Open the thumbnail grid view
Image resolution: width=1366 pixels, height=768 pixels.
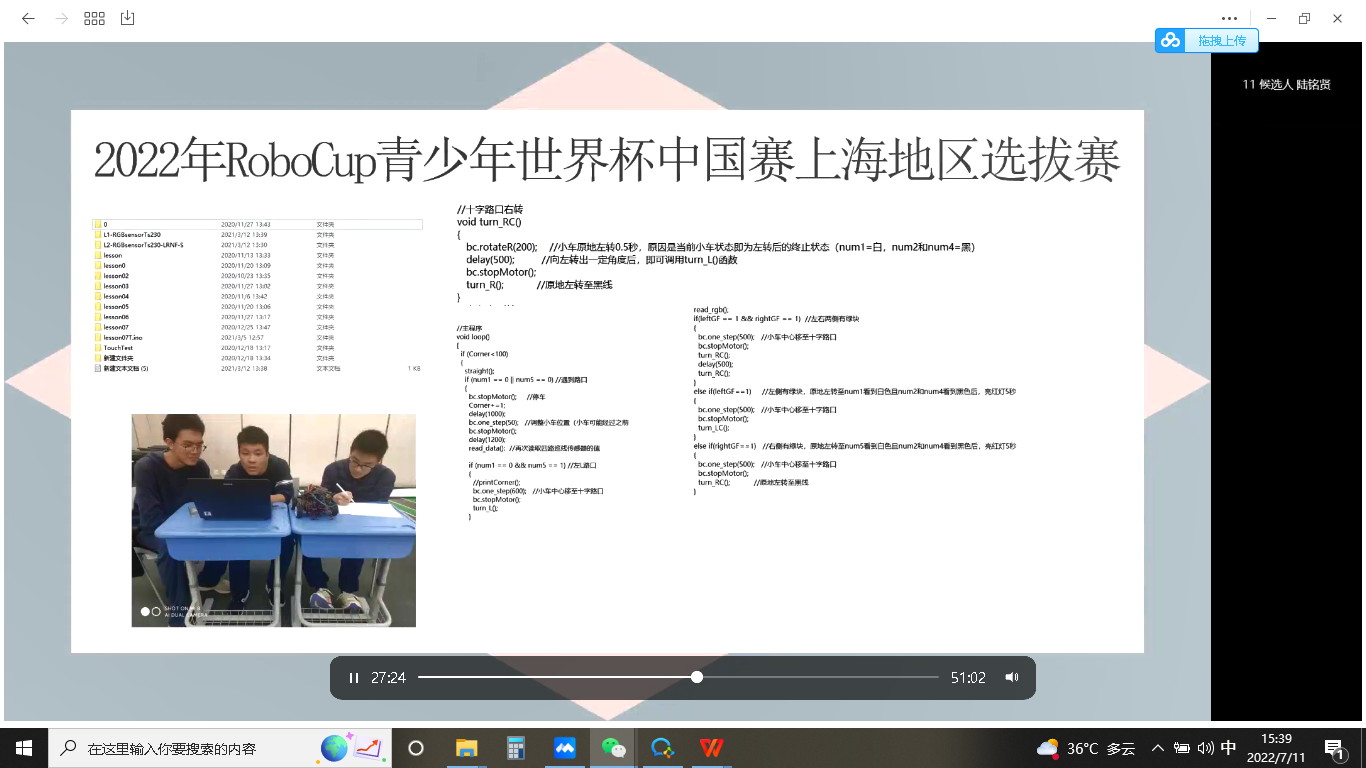click(94, 18)
